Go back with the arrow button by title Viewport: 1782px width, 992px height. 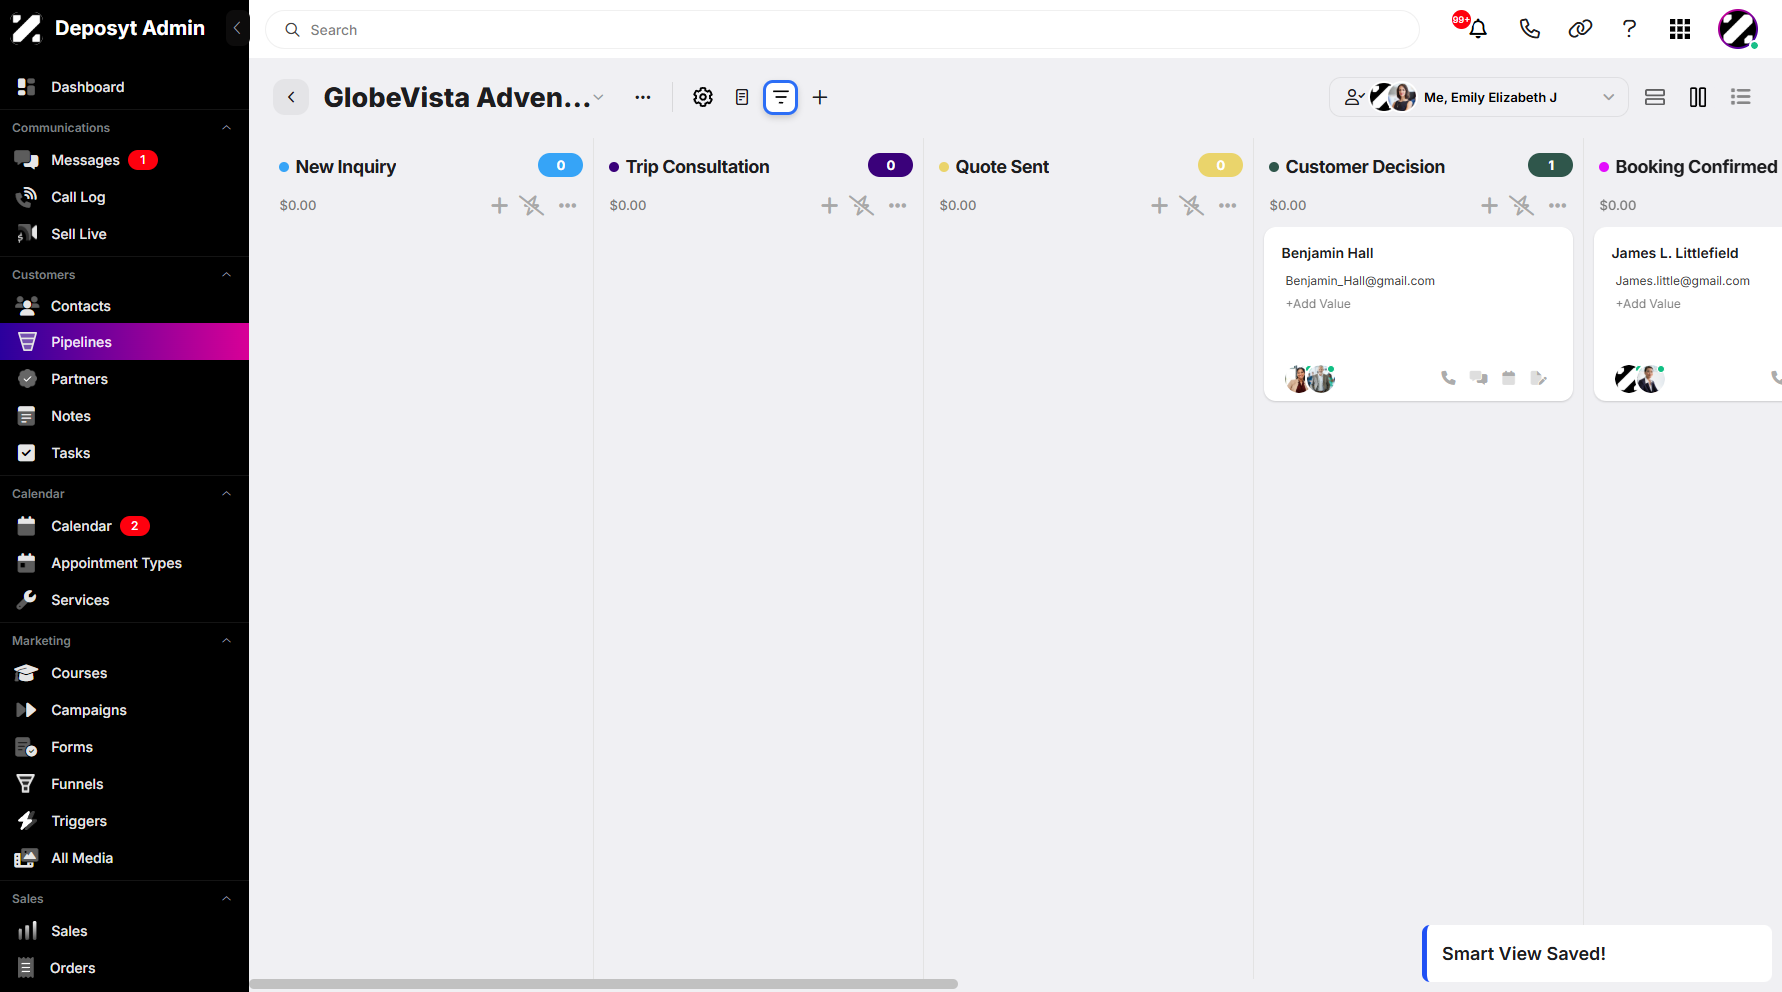(x=291, y=97)
